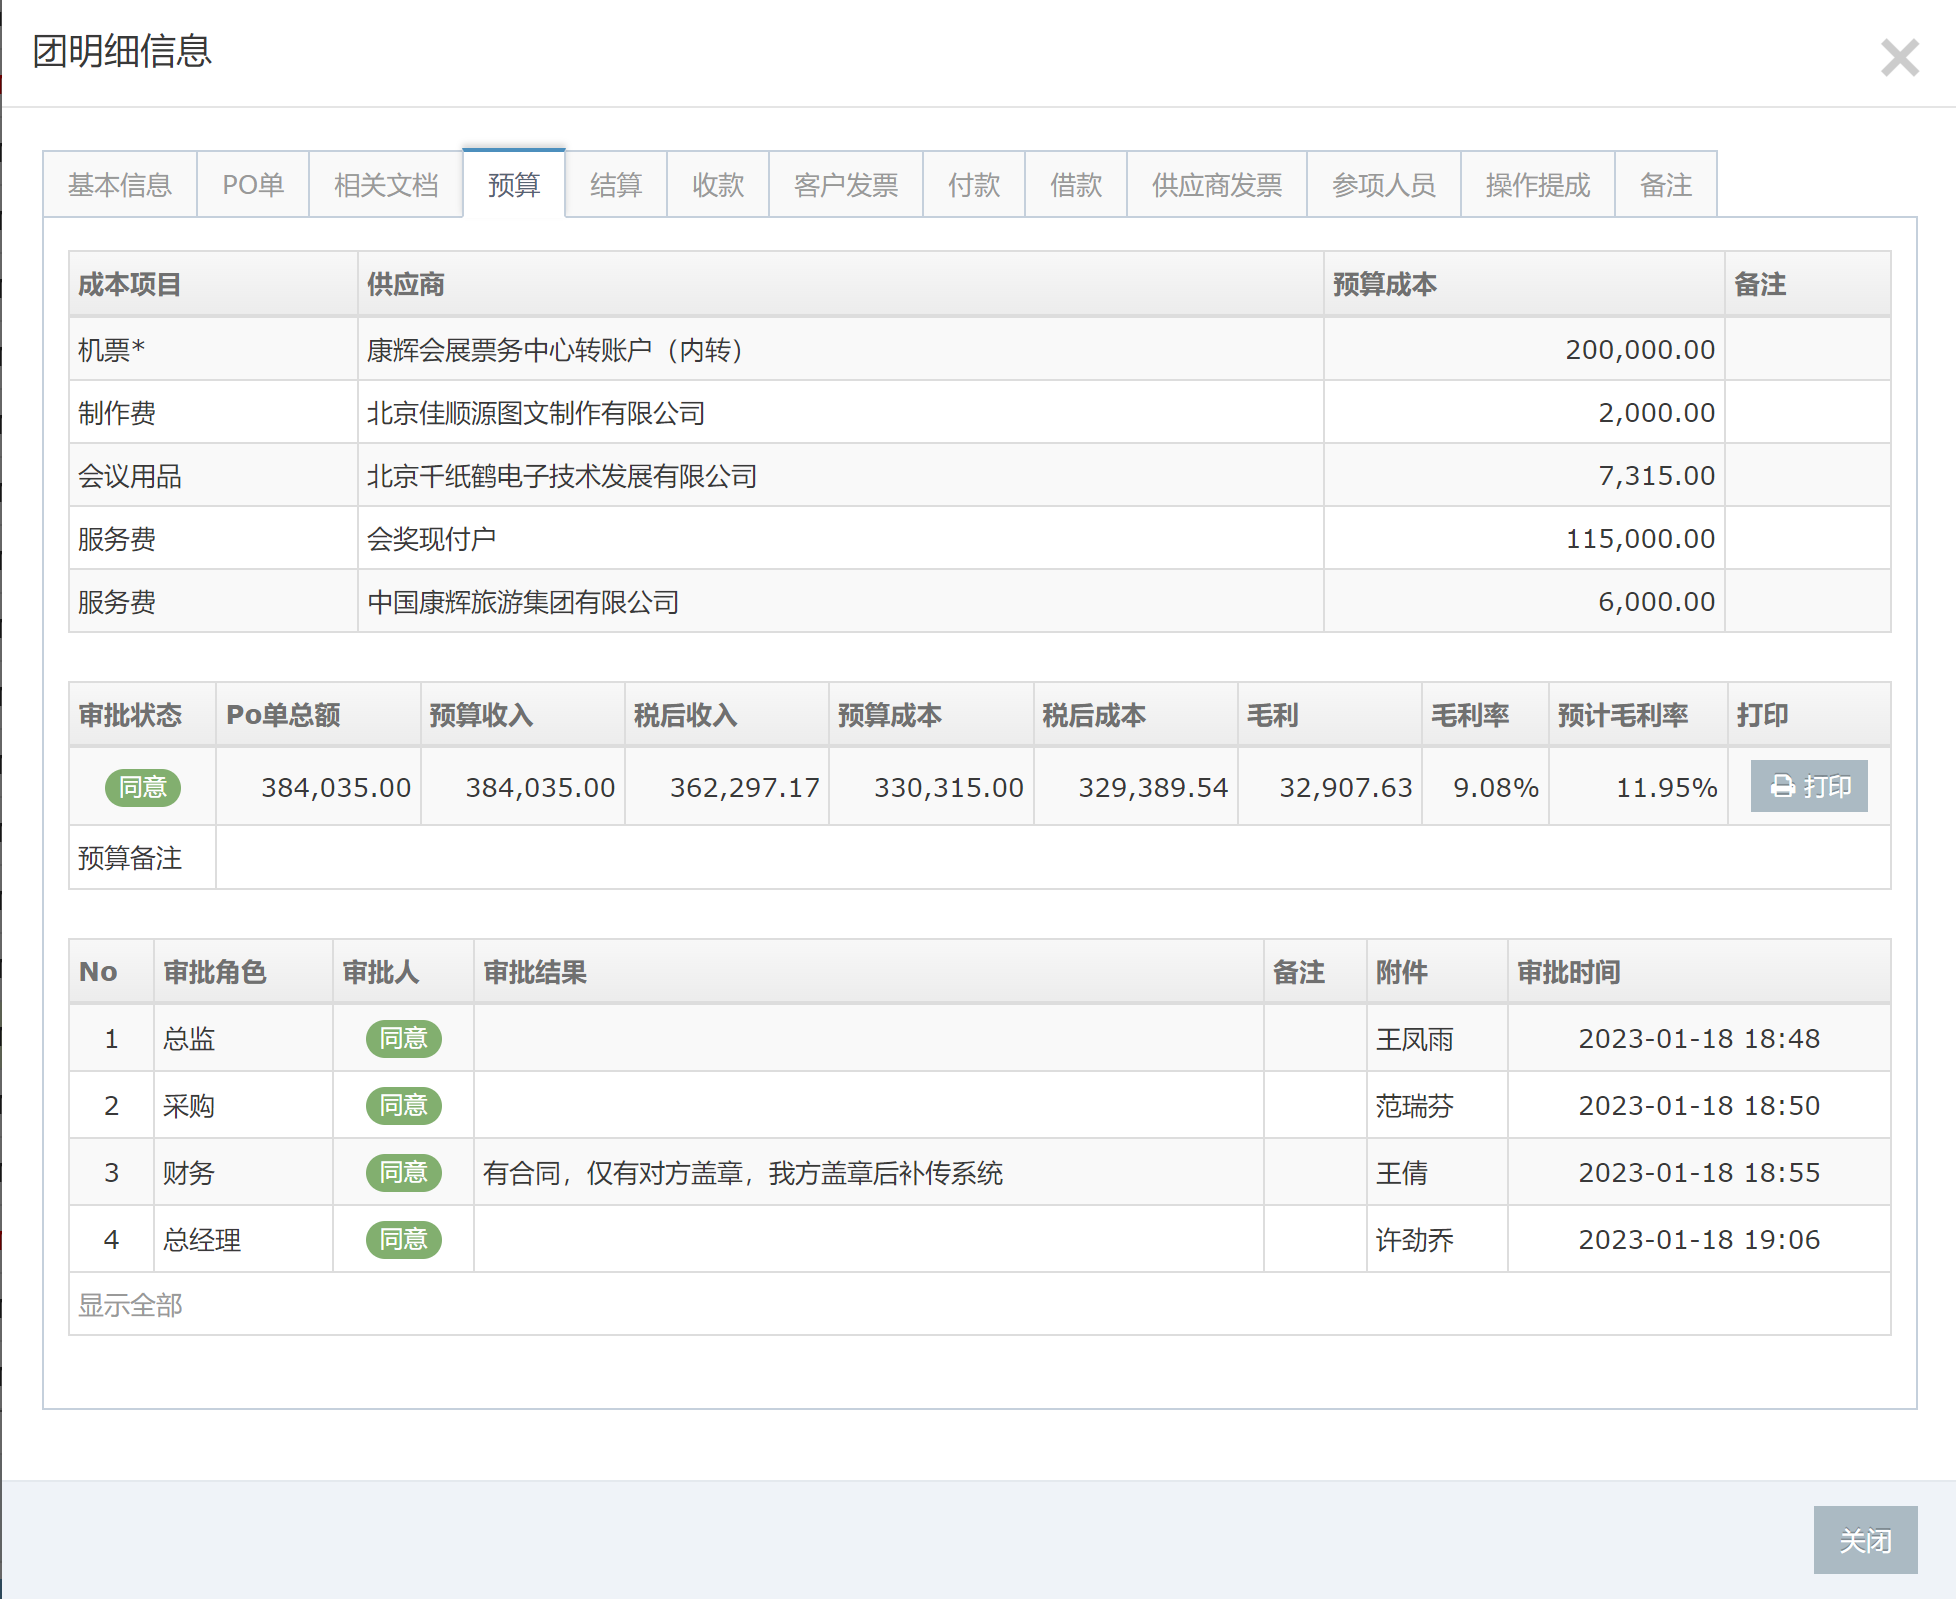Open the PO单 tab
The image size is (1956, 1599).
click(x=253, y=185)
